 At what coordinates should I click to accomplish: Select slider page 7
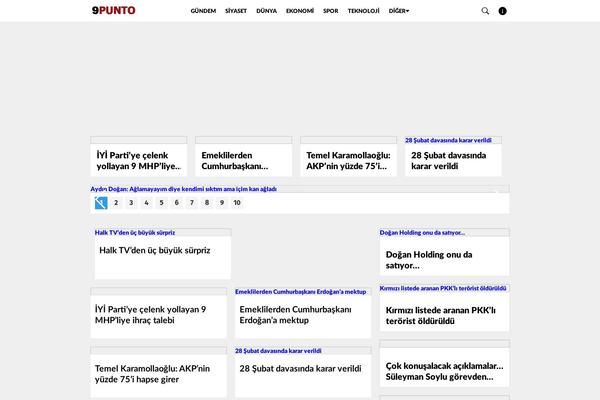pyautogui.click(x=192, y=203)
